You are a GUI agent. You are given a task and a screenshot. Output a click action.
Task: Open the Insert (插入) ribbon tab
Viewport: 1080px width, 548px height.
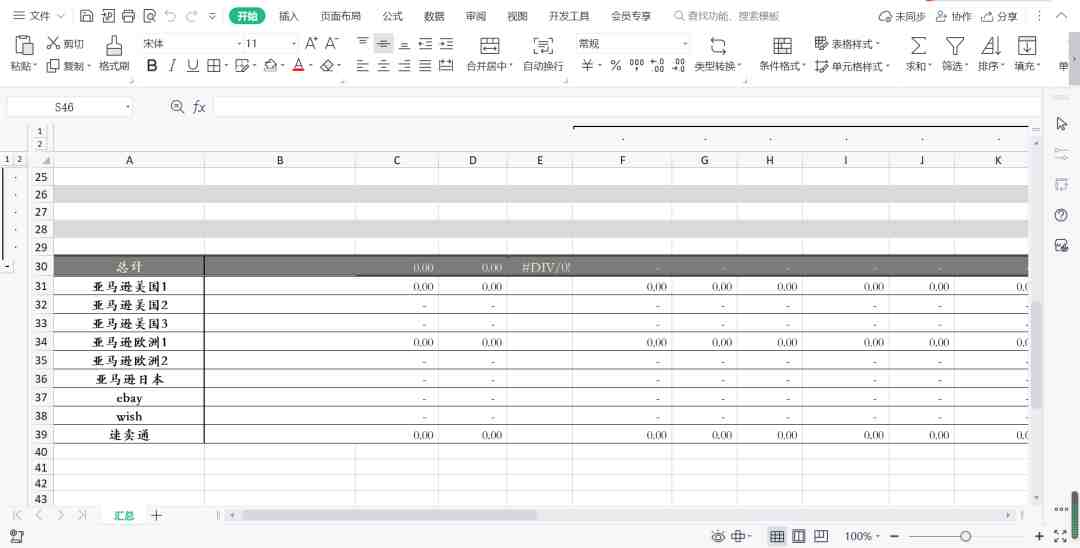coord(289,16)
